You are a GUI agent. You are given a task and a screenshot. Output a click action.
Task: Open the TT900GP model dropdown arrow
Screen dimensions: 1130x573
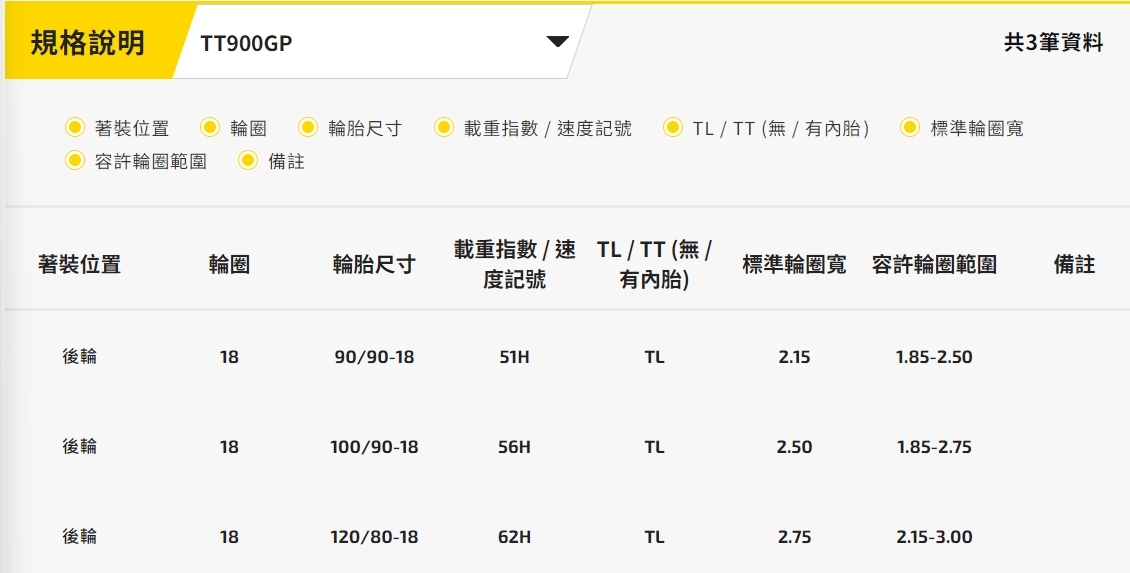pos(557,42)
